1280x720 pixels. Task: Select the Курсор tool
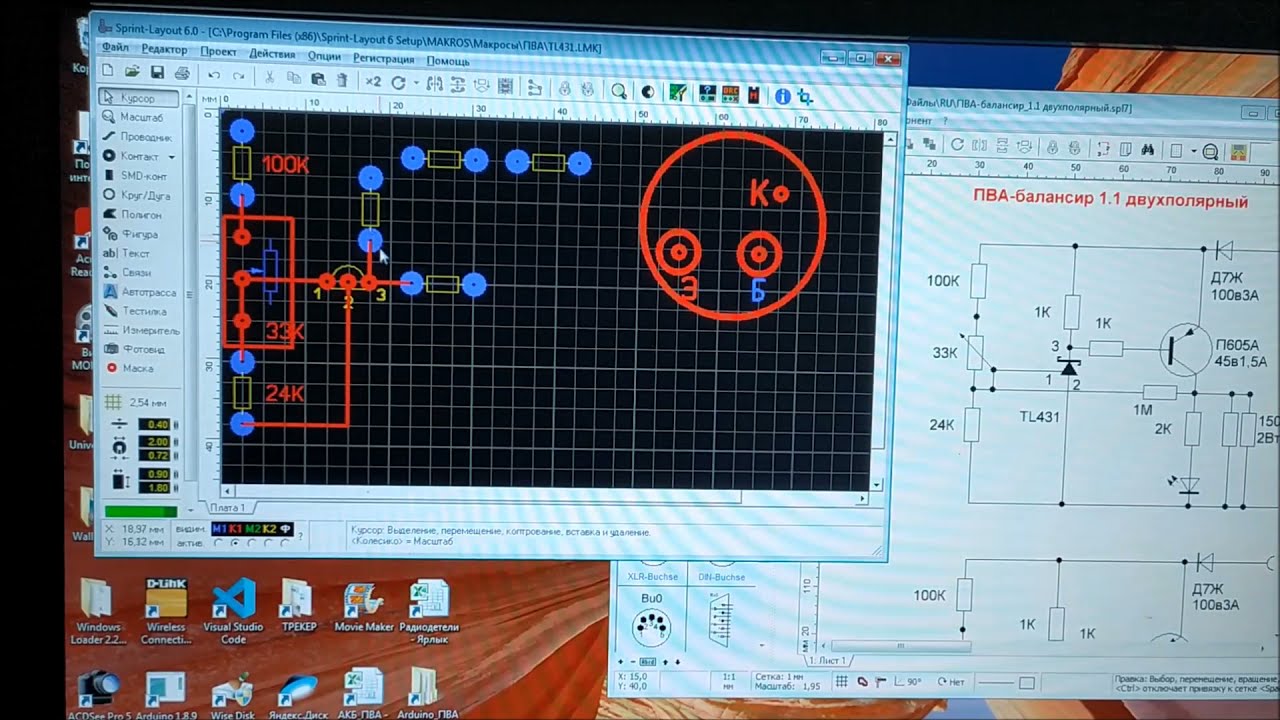coord(140,99)
